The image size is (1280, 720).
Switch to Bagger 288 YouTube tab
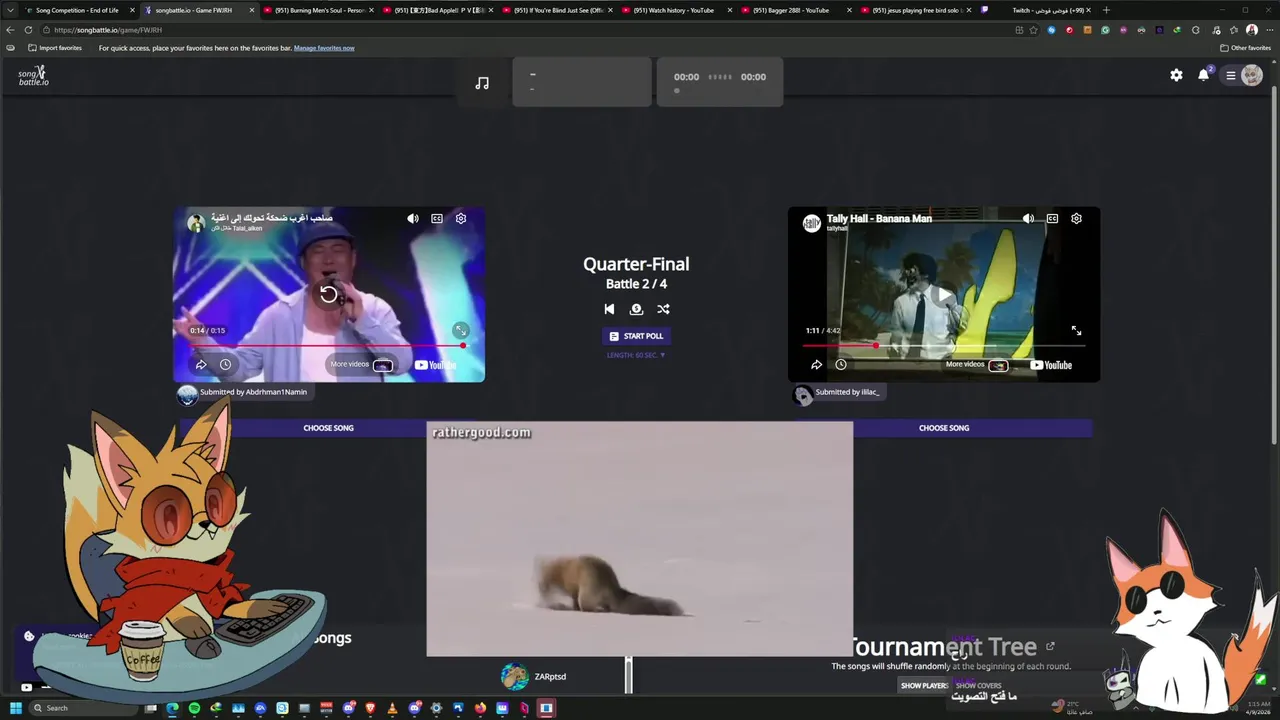(x=795, y=10)
